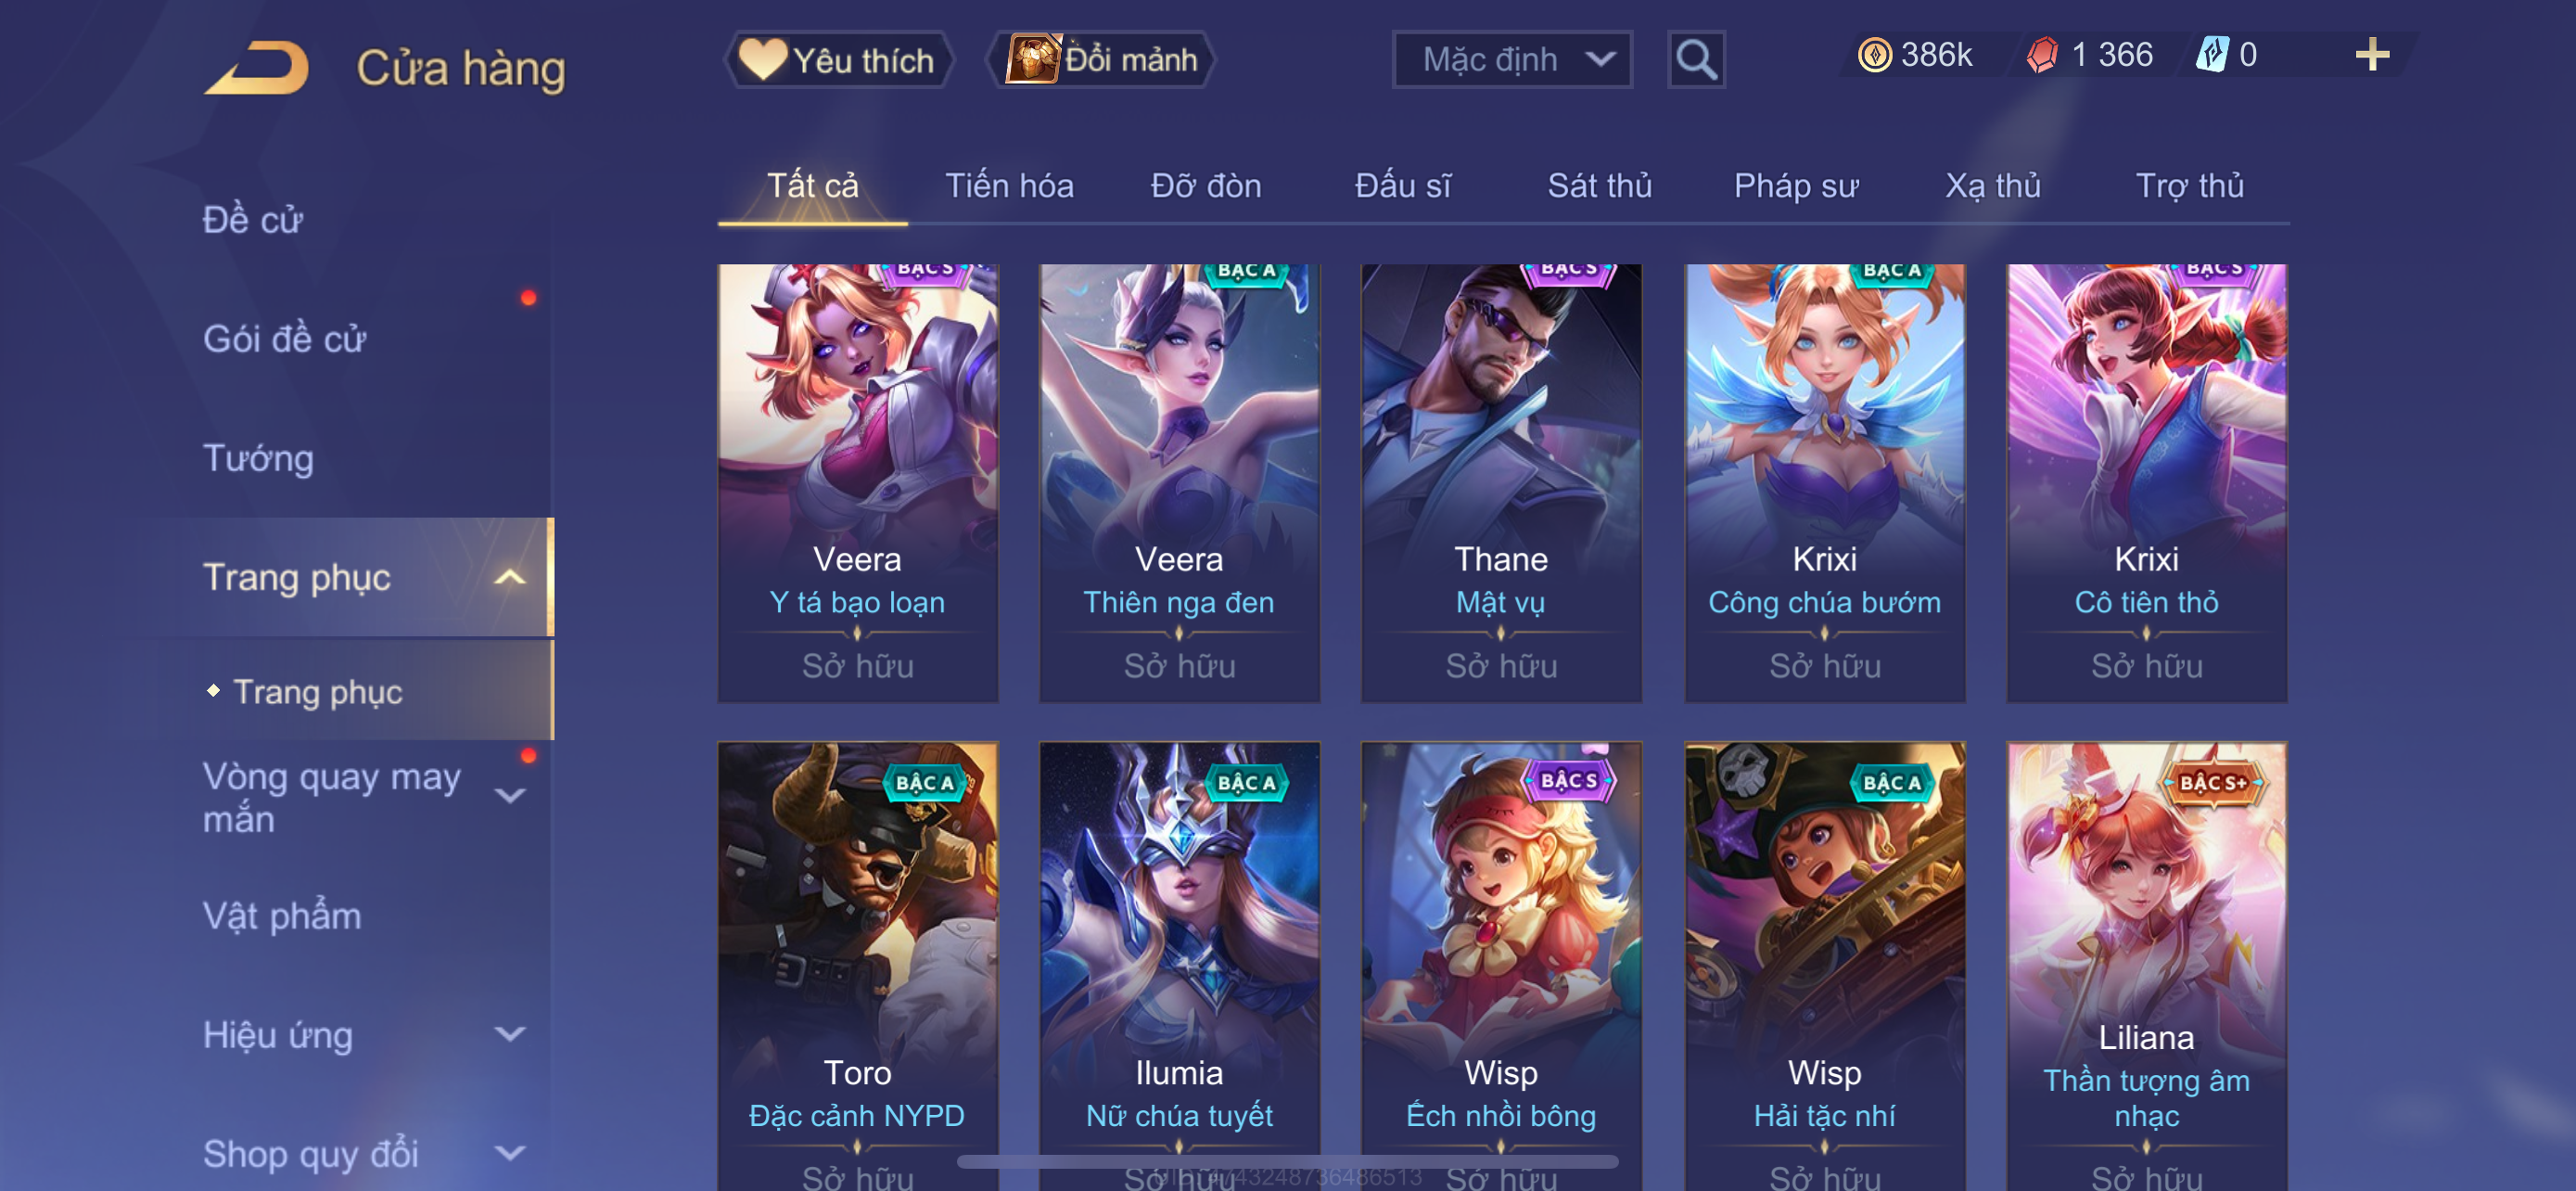Open the Mặc định sort dropdown

1512,60
